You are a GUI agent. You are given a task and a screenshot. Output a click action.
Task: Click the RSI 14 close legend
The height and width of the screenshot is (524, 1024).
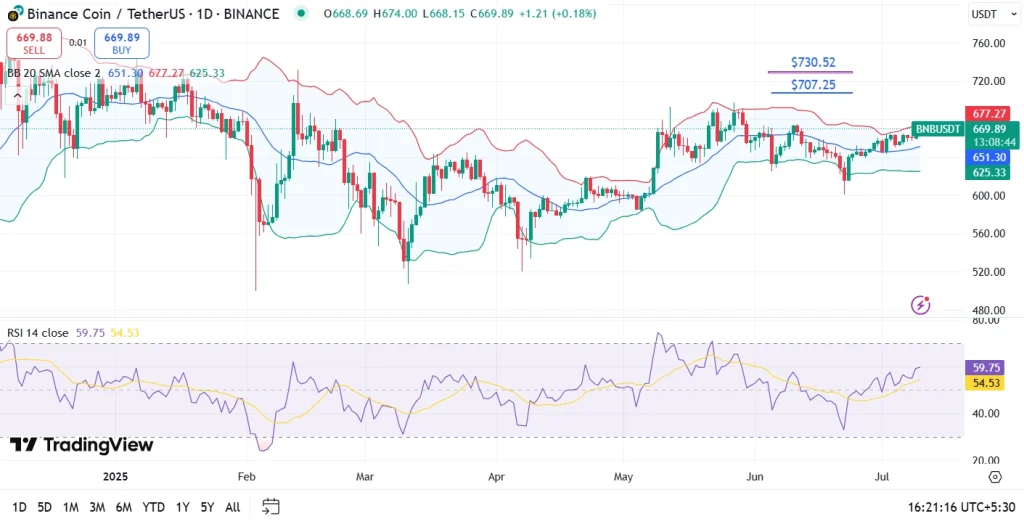(x=38, y=333)
